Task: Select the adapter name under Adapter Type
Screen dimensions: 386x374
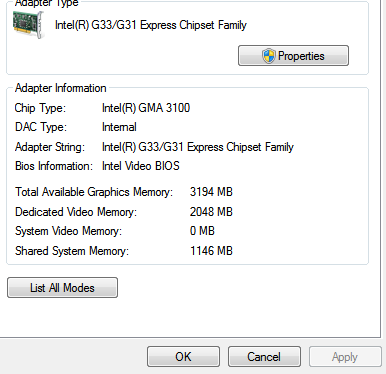Action: pos(151,25)
